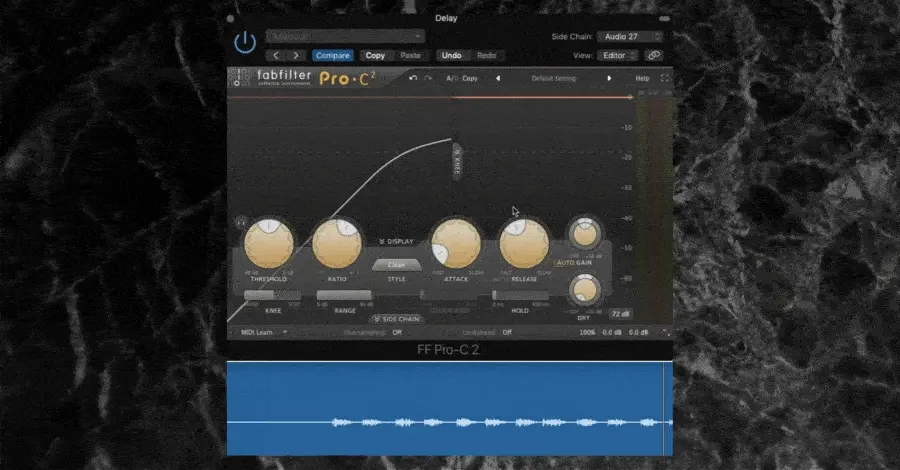Click the output gain knob above Auto Gain
The image size is (900, 470).
coord(585,234)
